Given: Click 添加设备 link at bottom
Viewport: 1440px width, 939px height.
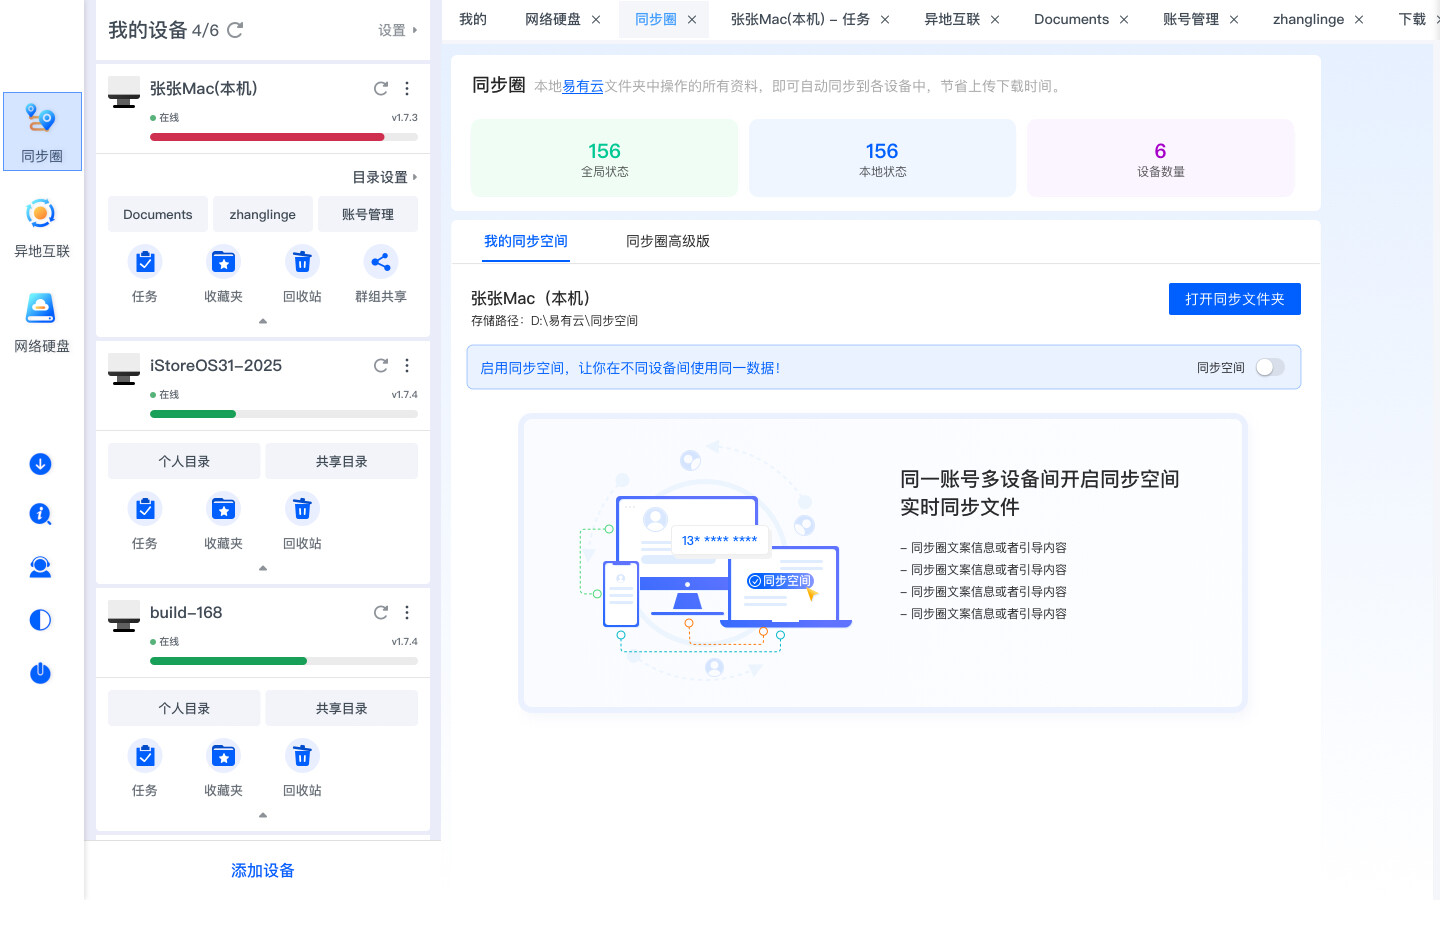Looking at the screenshot, I should click(262, 871).
